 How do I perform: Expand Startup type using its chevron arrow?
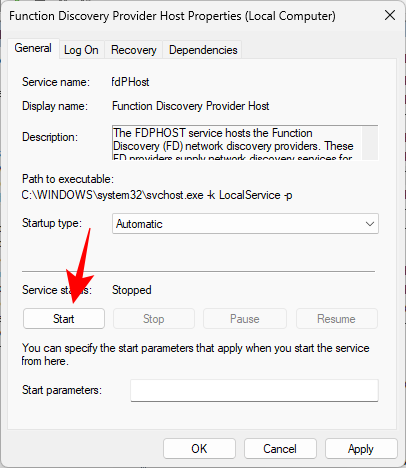coord(370,224)
